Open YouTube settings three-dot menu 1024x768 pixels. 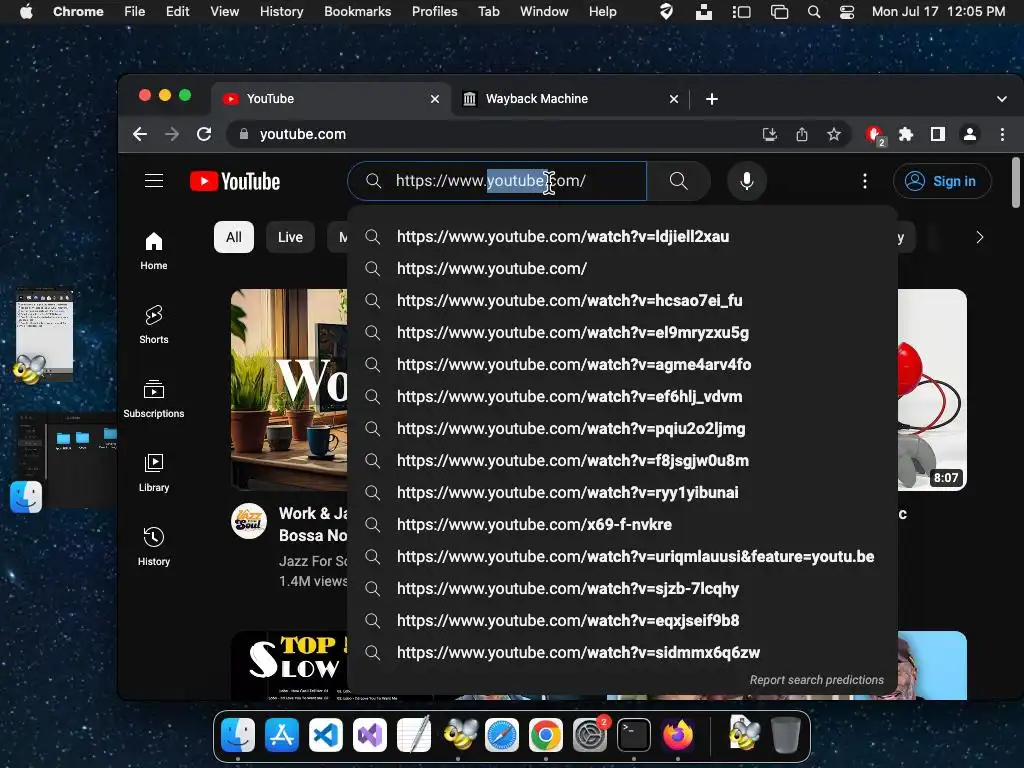865,181
